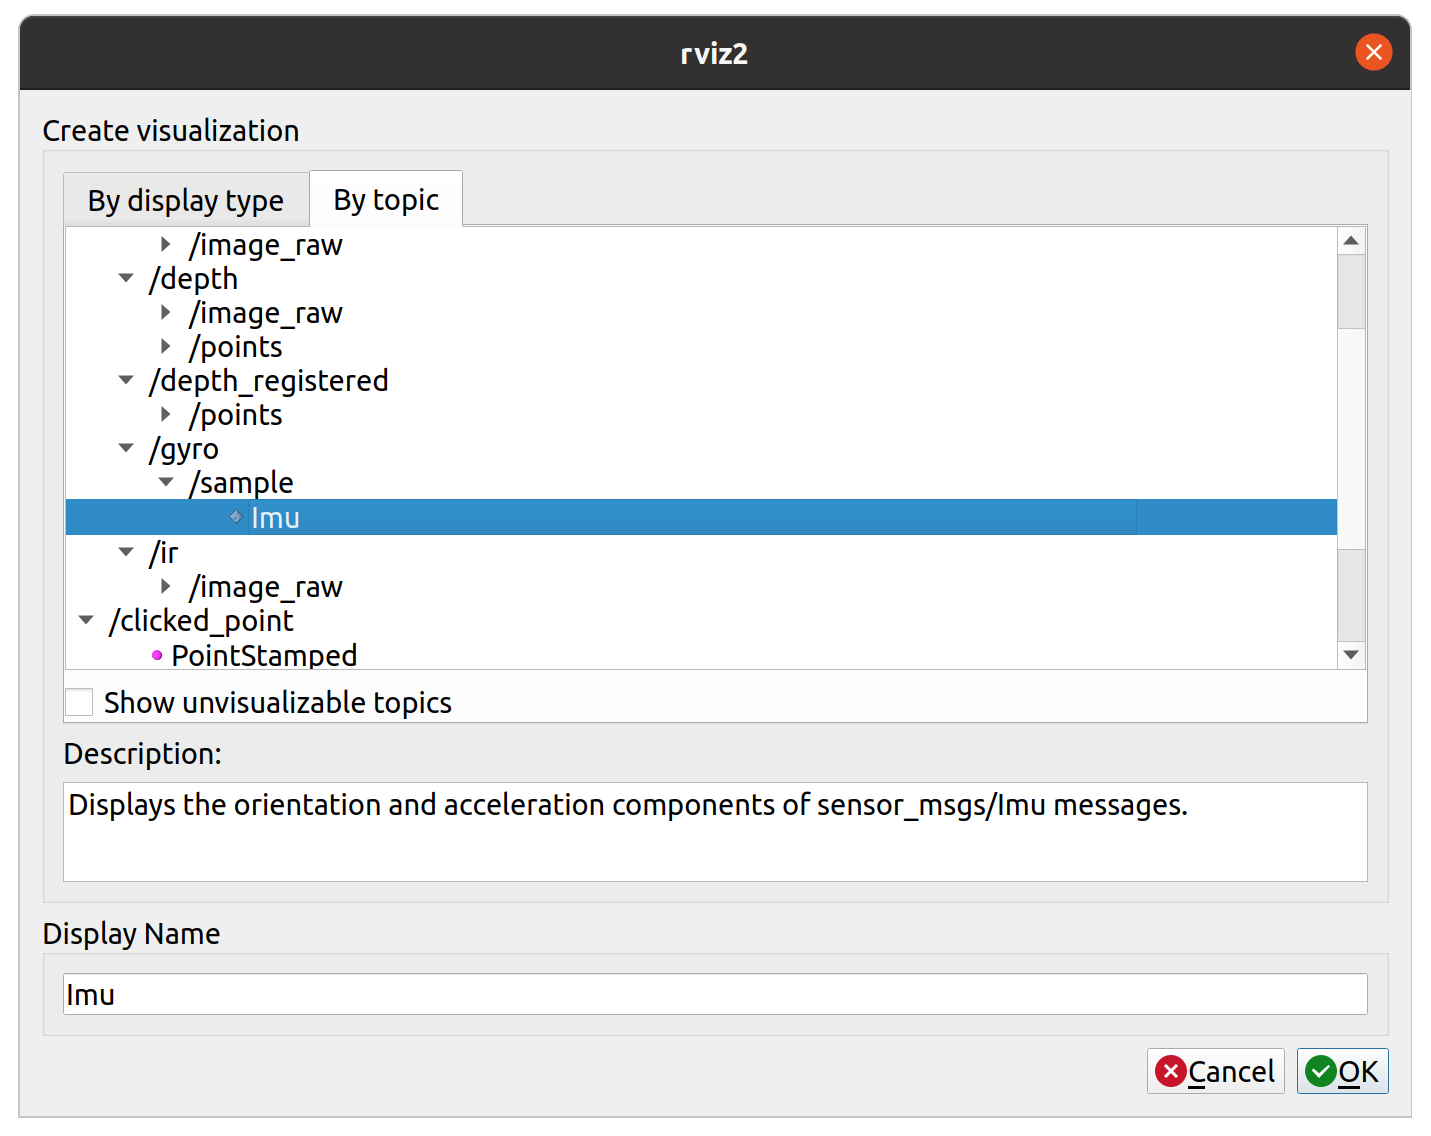The image size is (1431, 1136).
Task: Click the magenta PointStamped dot icon
Action: point(157,655)
